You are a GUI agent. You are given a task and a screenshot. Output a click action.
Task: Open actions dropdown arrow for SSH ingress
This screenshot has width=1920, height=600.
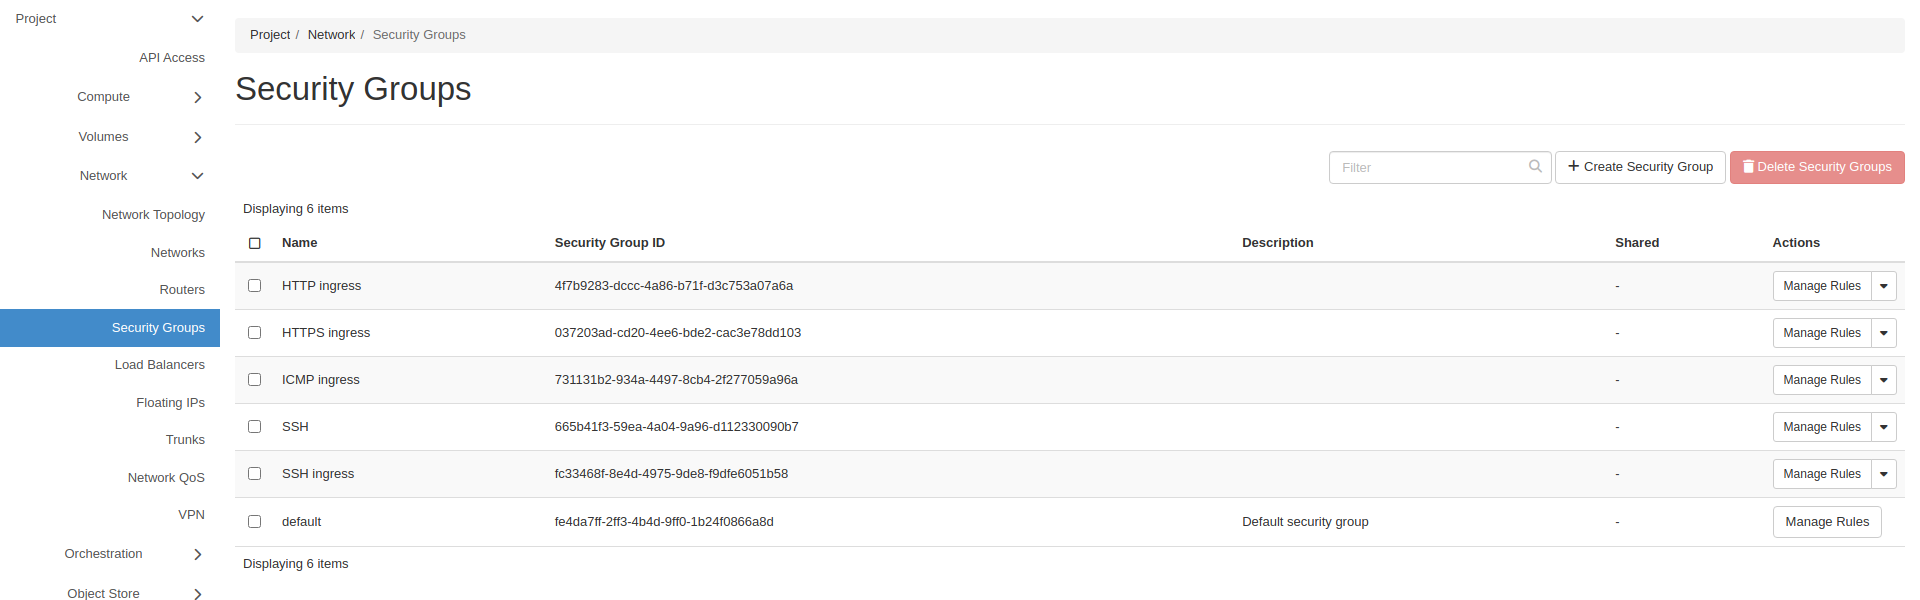[x=1884, y=474]
